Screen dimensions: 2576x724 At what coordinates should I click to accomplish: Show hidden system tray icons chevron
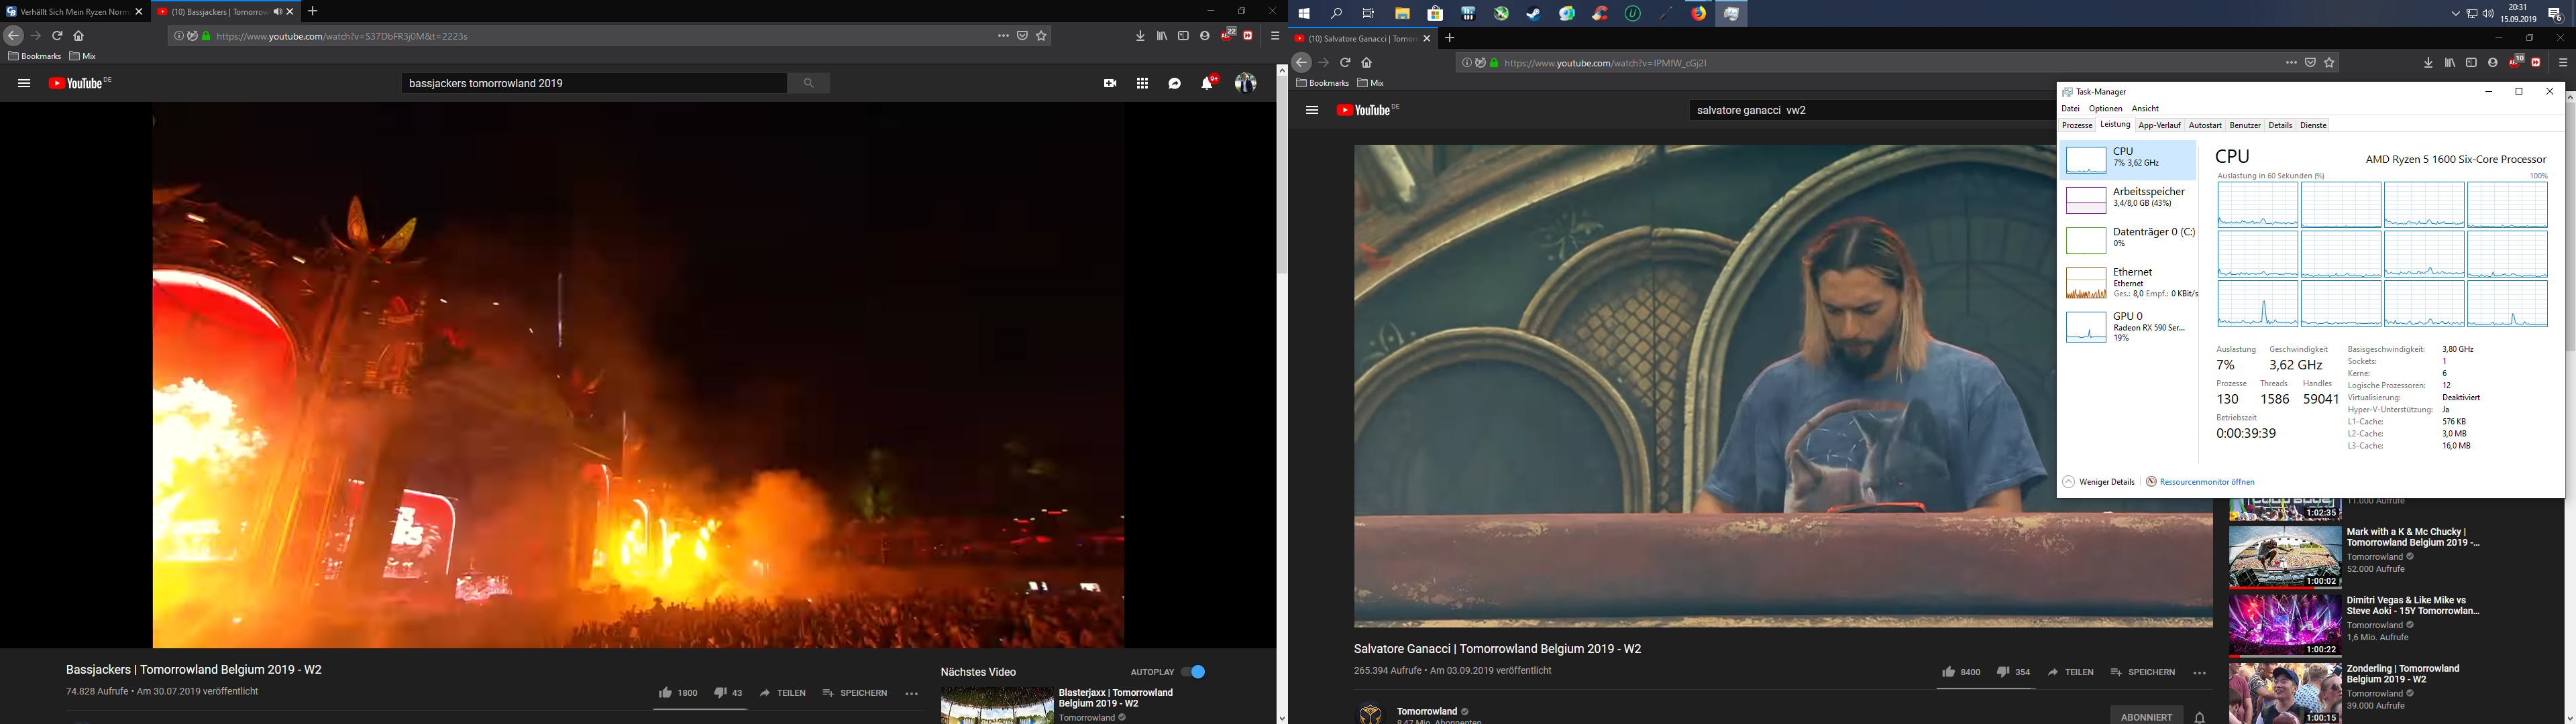(2456, 14)
